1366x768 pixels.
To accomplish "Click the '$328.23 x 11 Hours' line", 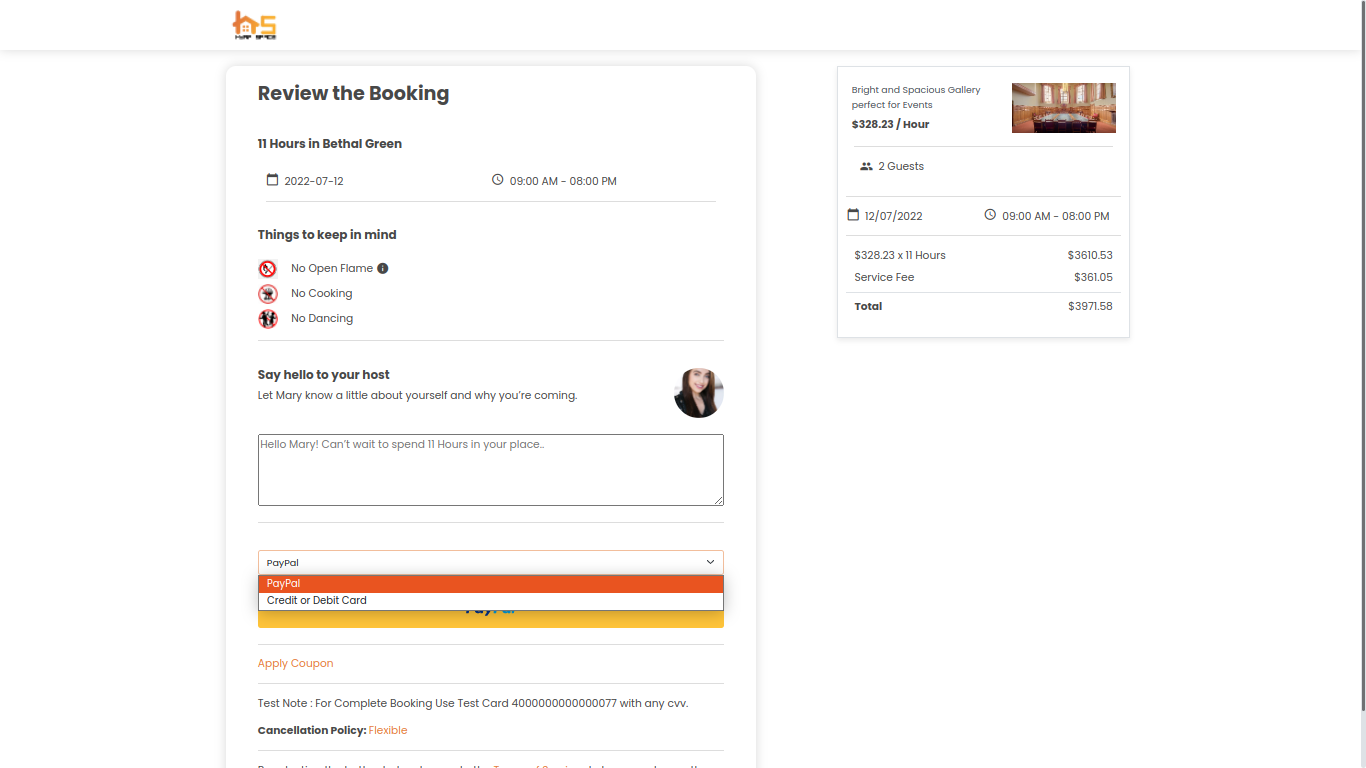I will (x=900, y=255).
